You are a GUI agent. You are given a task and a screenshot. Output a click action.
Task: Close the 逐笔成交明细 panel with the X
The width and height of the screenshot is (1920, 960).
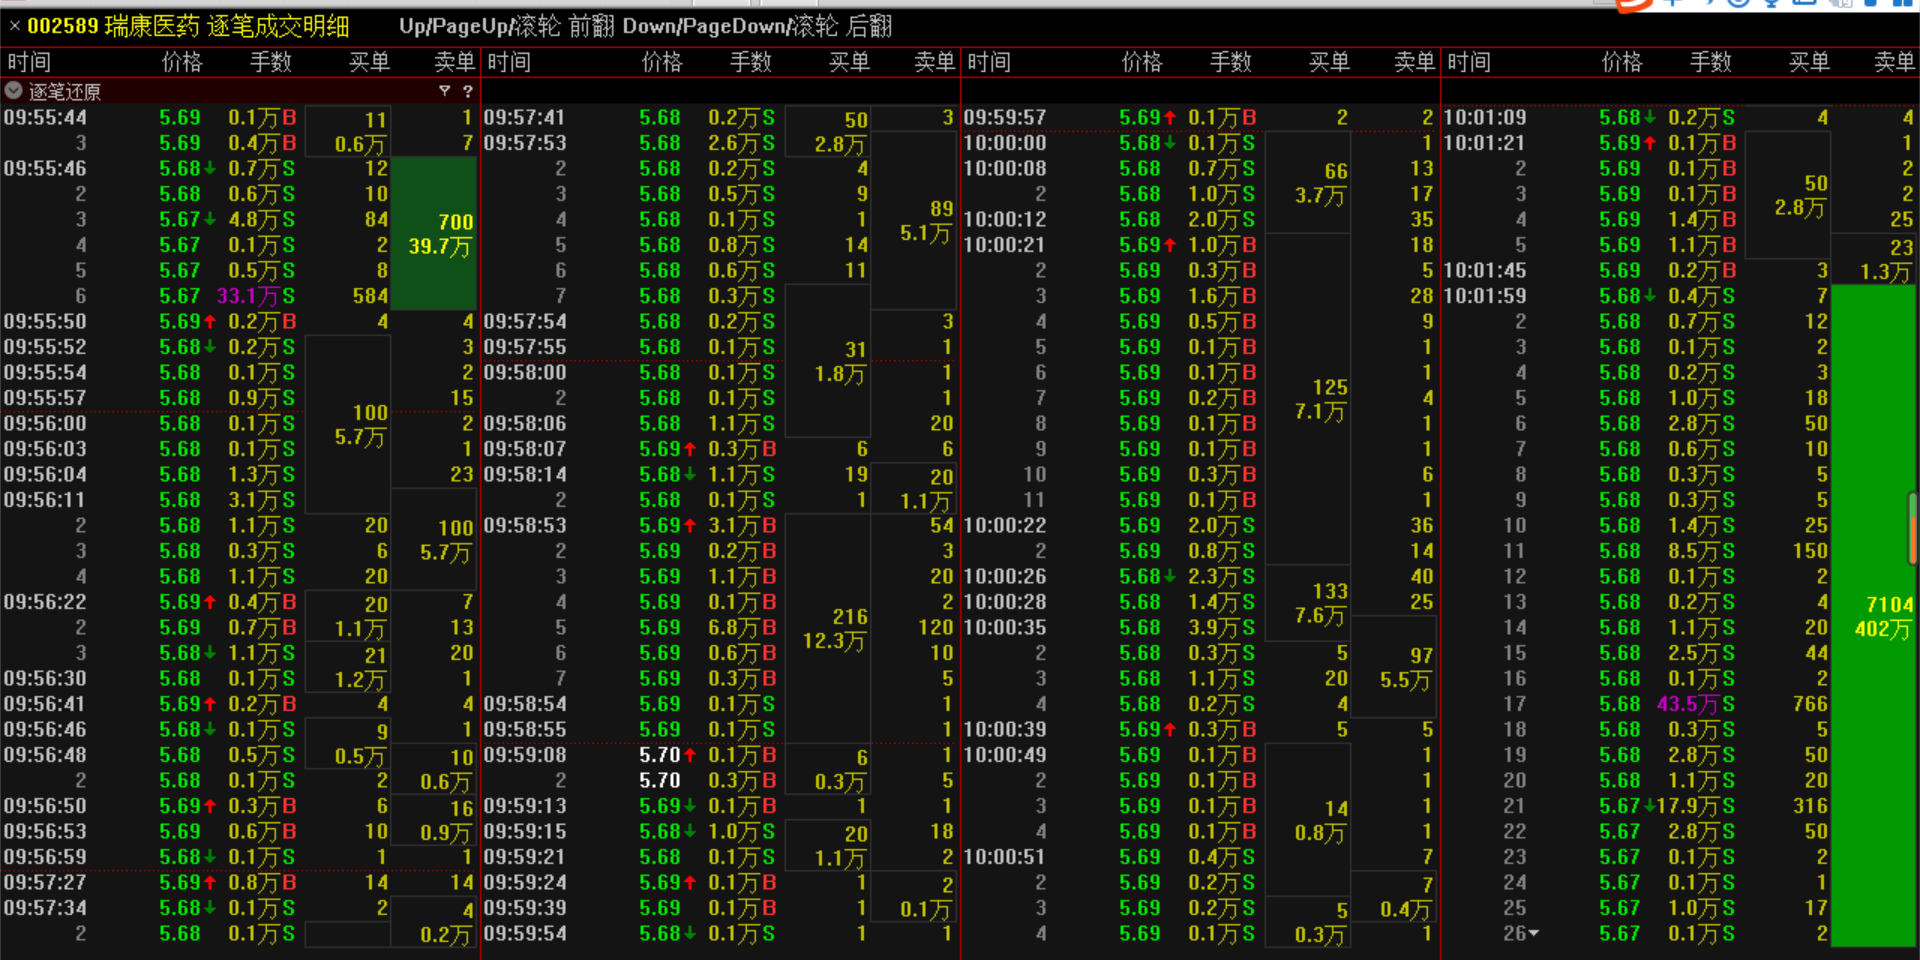(14, 26)
